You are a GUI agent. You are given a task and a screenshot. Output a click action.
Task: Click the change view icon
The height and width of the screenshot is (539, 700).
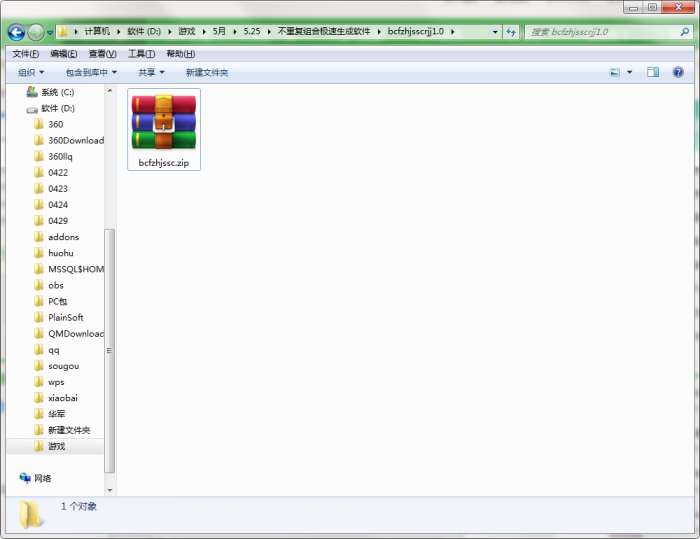click(x=615, y=72)
